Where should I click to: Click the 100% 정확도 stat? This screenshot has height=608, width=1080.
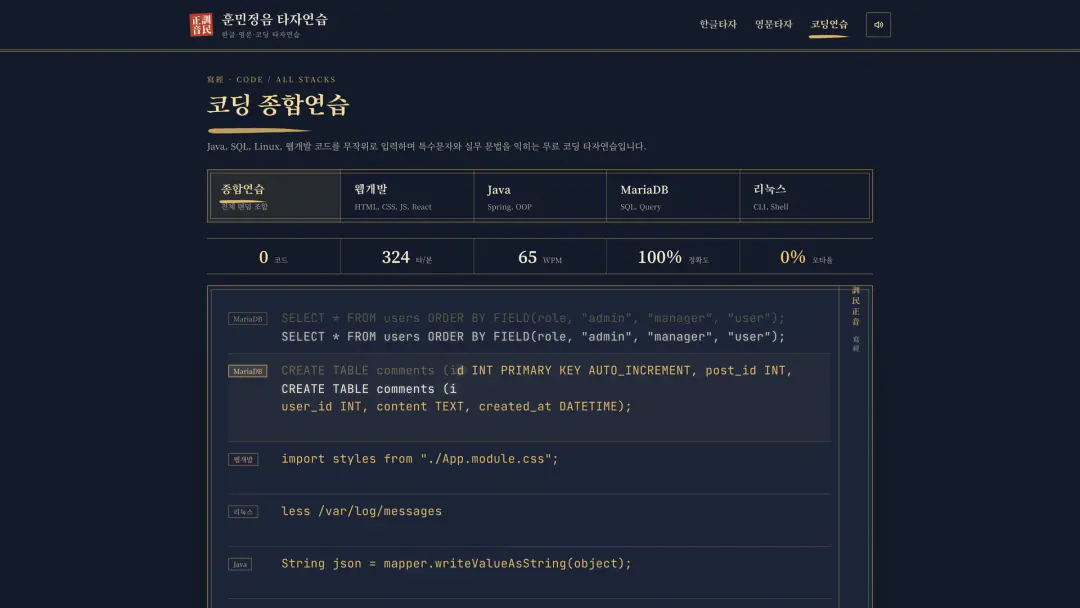[673, 257]
